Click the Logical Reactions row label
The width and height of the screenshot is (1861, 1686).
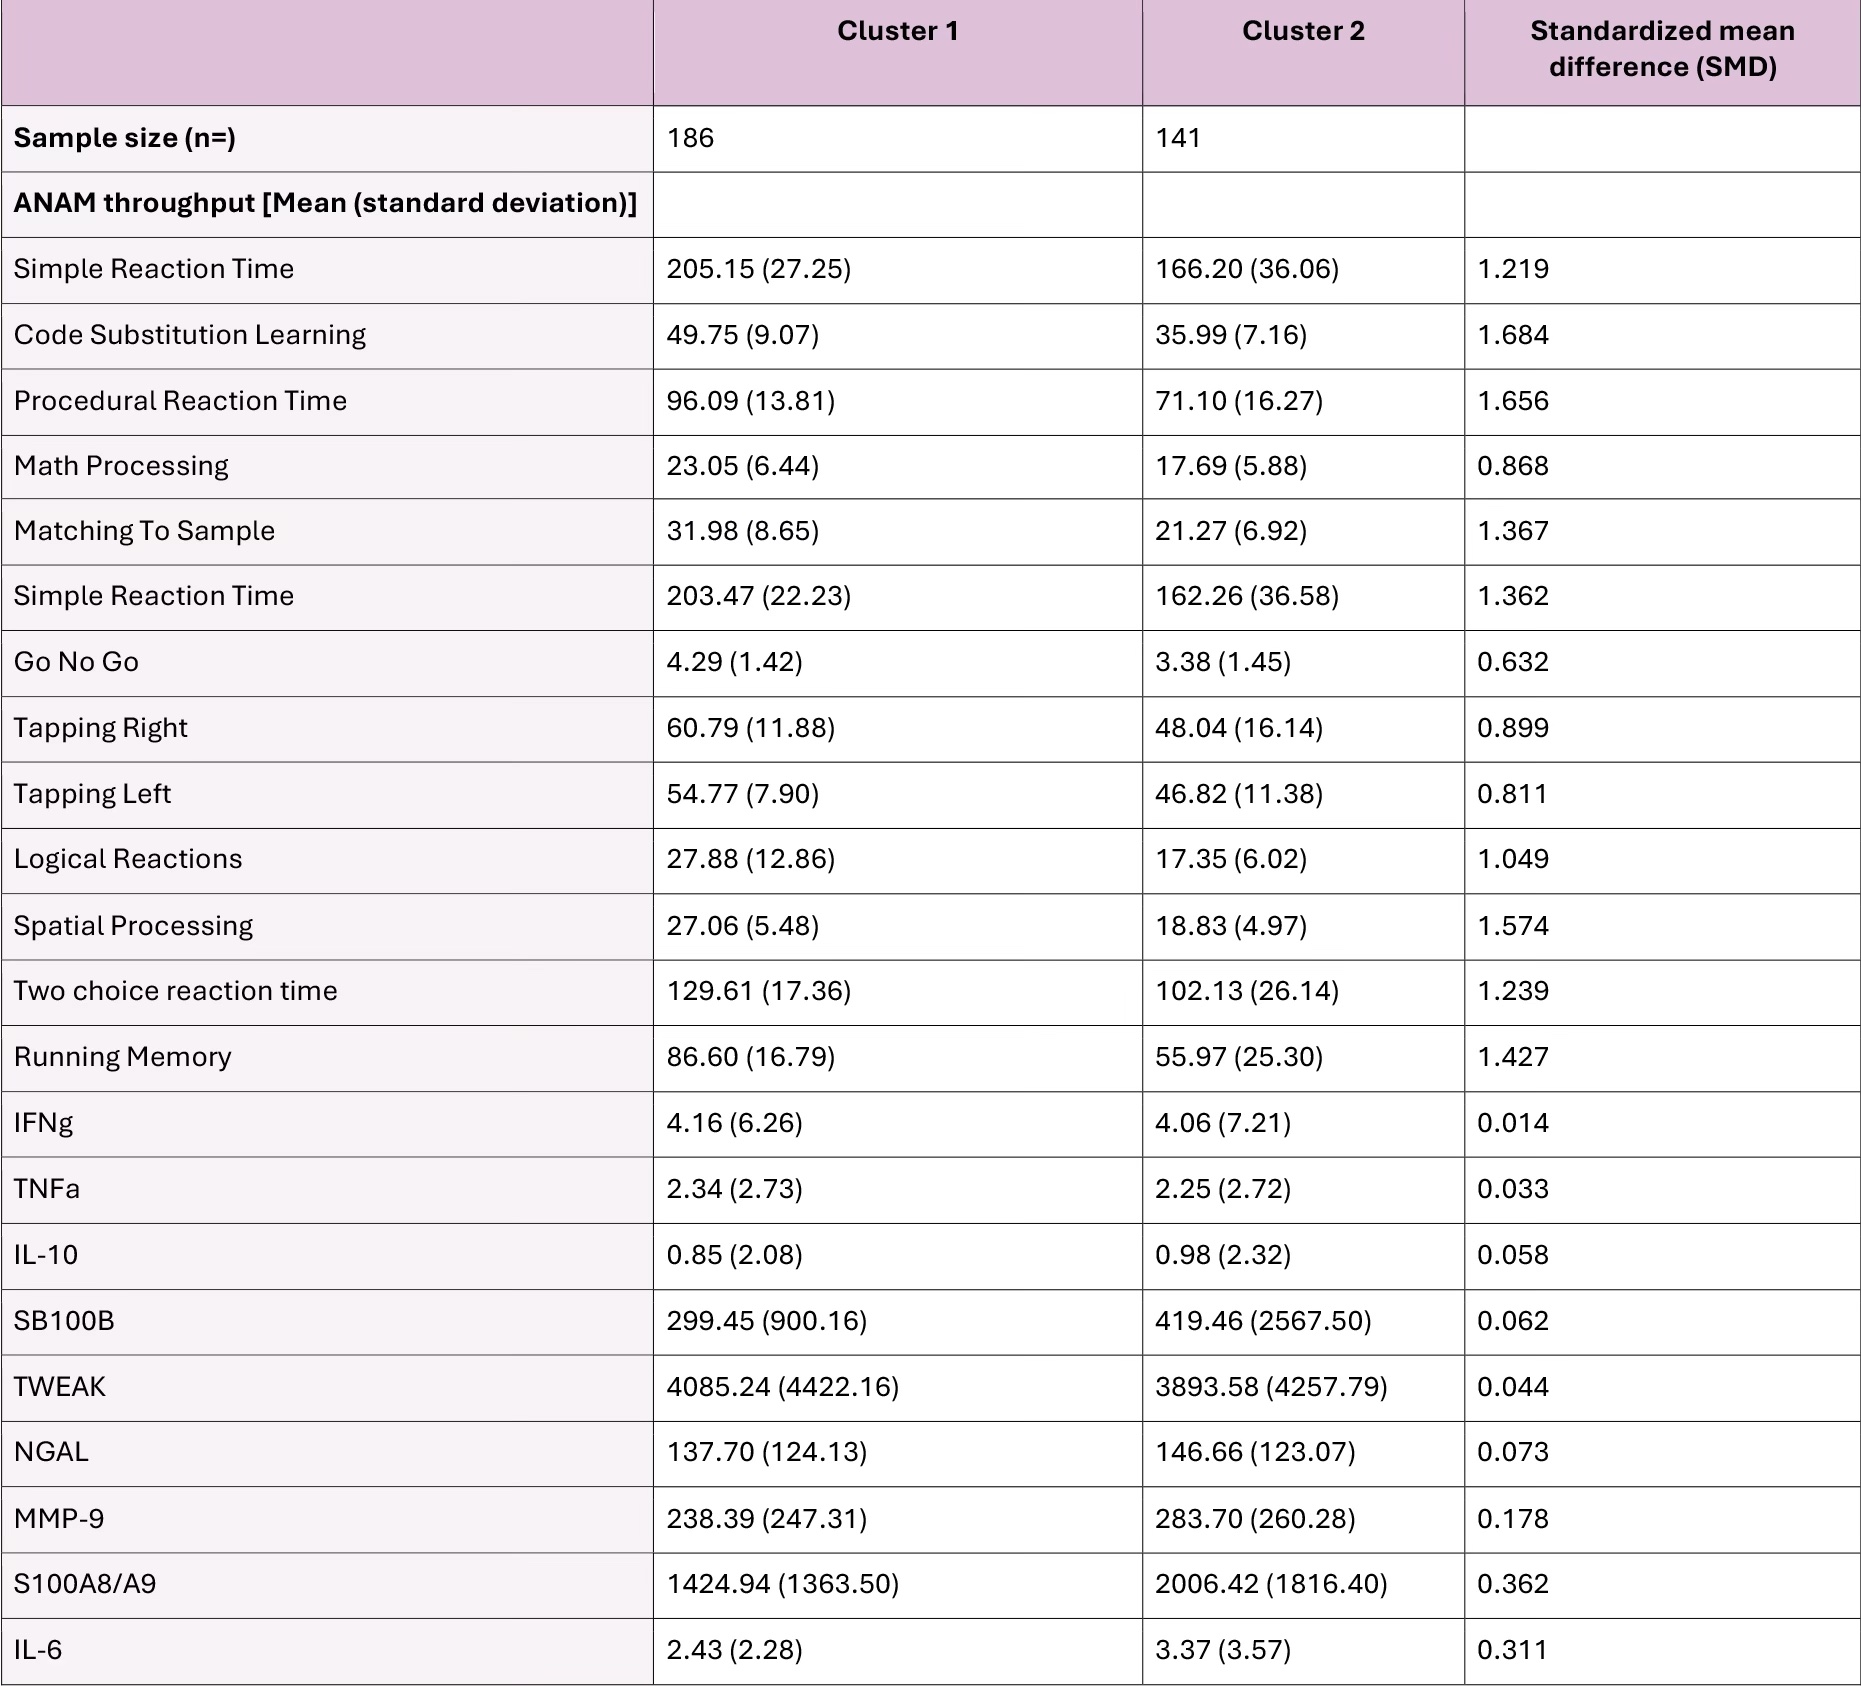(128, 859)
